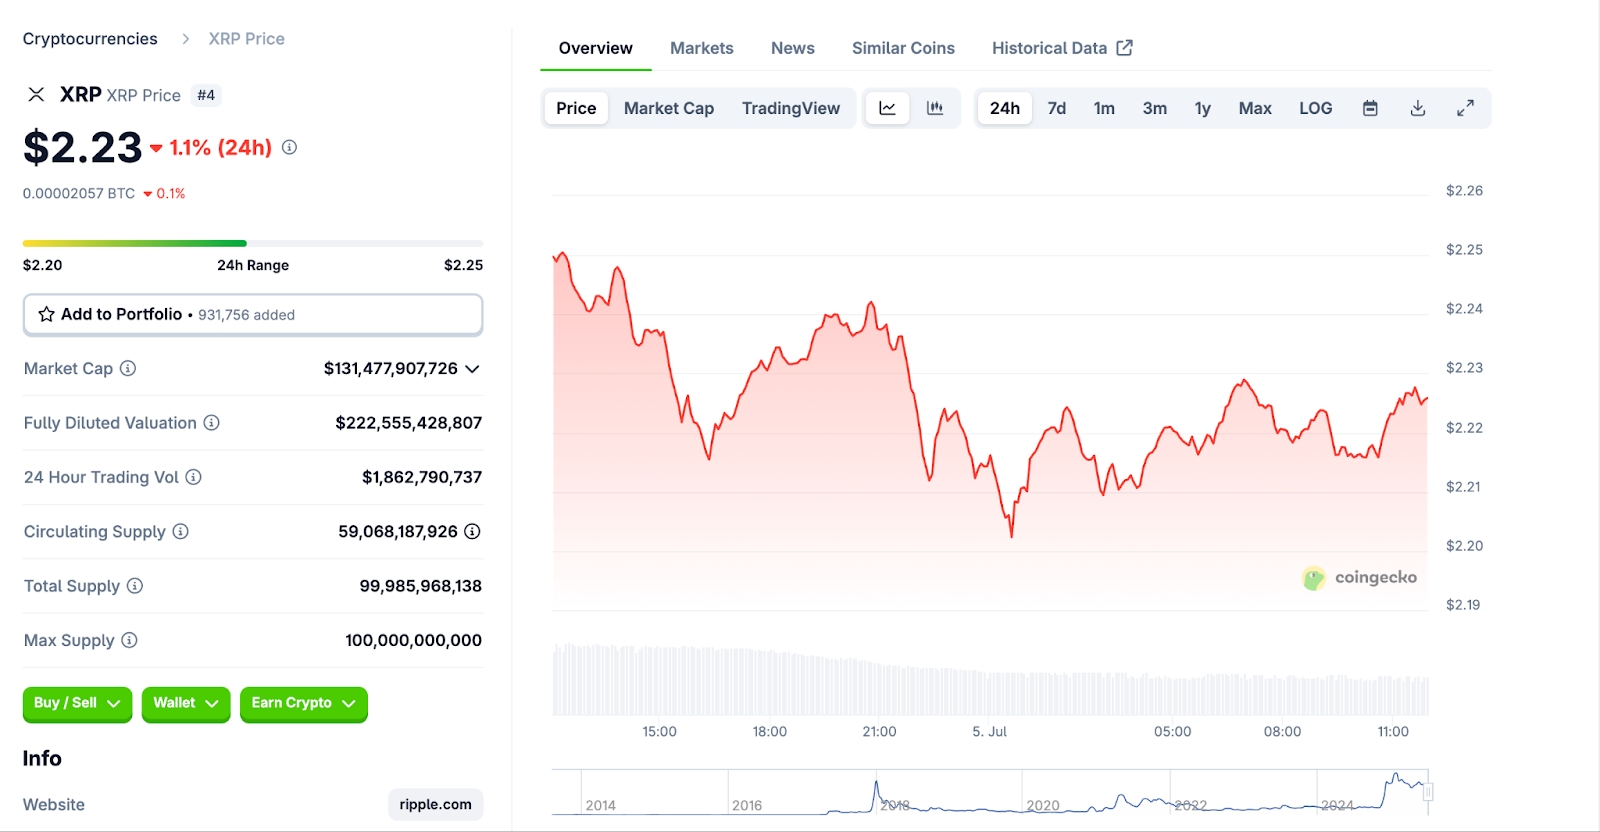Open the Buy / Sell dropdown
1600x832 pixels.
point(77,703)
